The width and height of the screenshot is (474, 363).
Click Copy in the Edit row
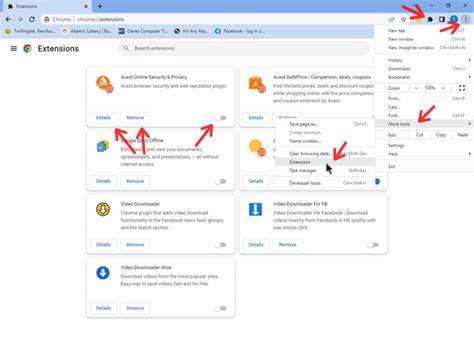pos(441,135)
